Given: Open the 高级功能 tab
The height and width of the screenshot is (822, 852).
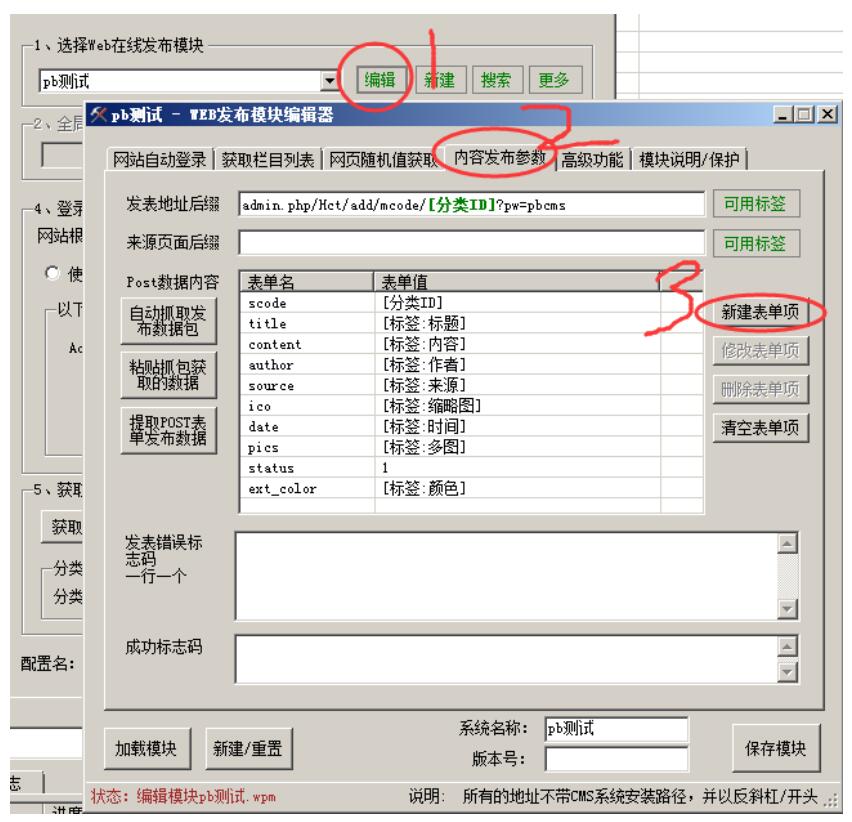Looking at the screenshot, I should click(x=592, y=160).
